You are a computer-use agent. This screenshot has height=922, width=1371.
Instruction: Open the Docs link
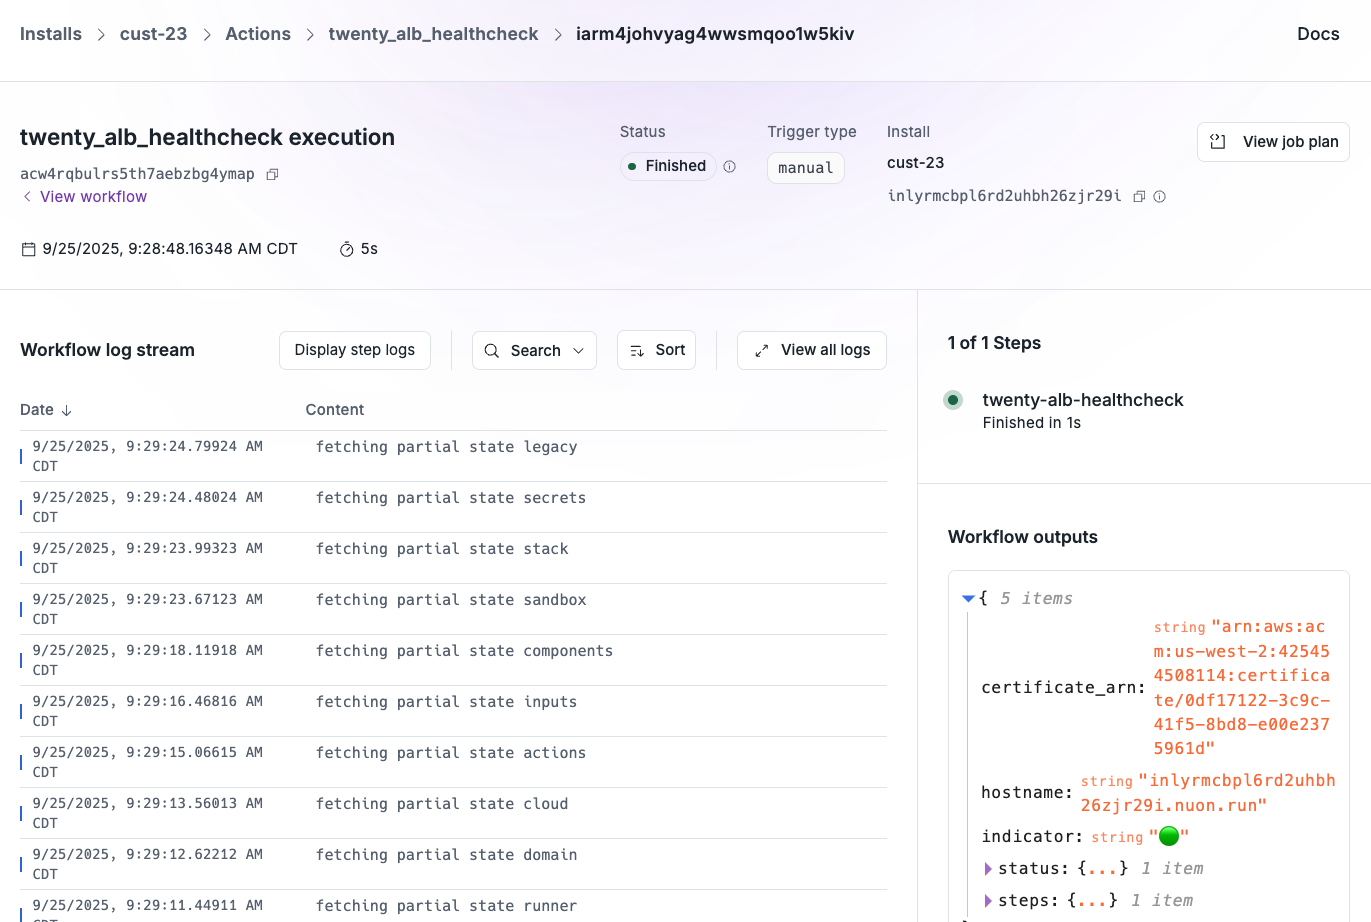[x=1318, y=34]
